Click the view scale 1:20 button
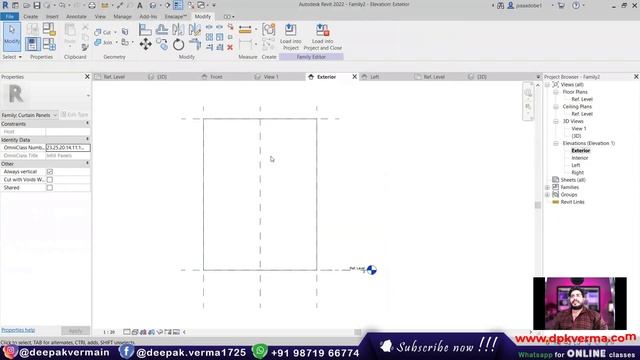 (109, 332)
